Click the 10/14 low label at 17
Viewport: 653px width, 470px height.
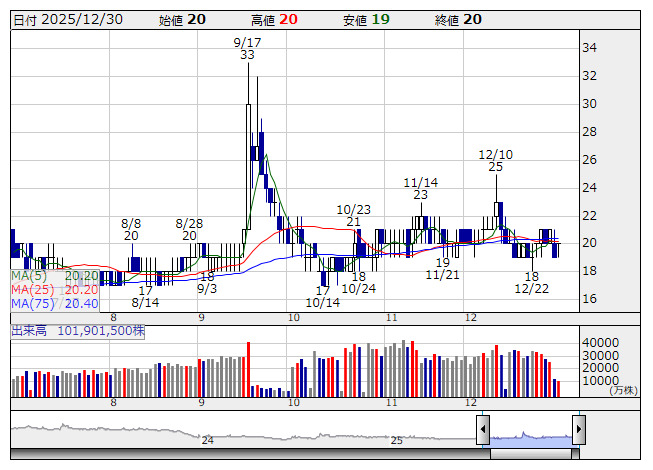tap(322, 296)
